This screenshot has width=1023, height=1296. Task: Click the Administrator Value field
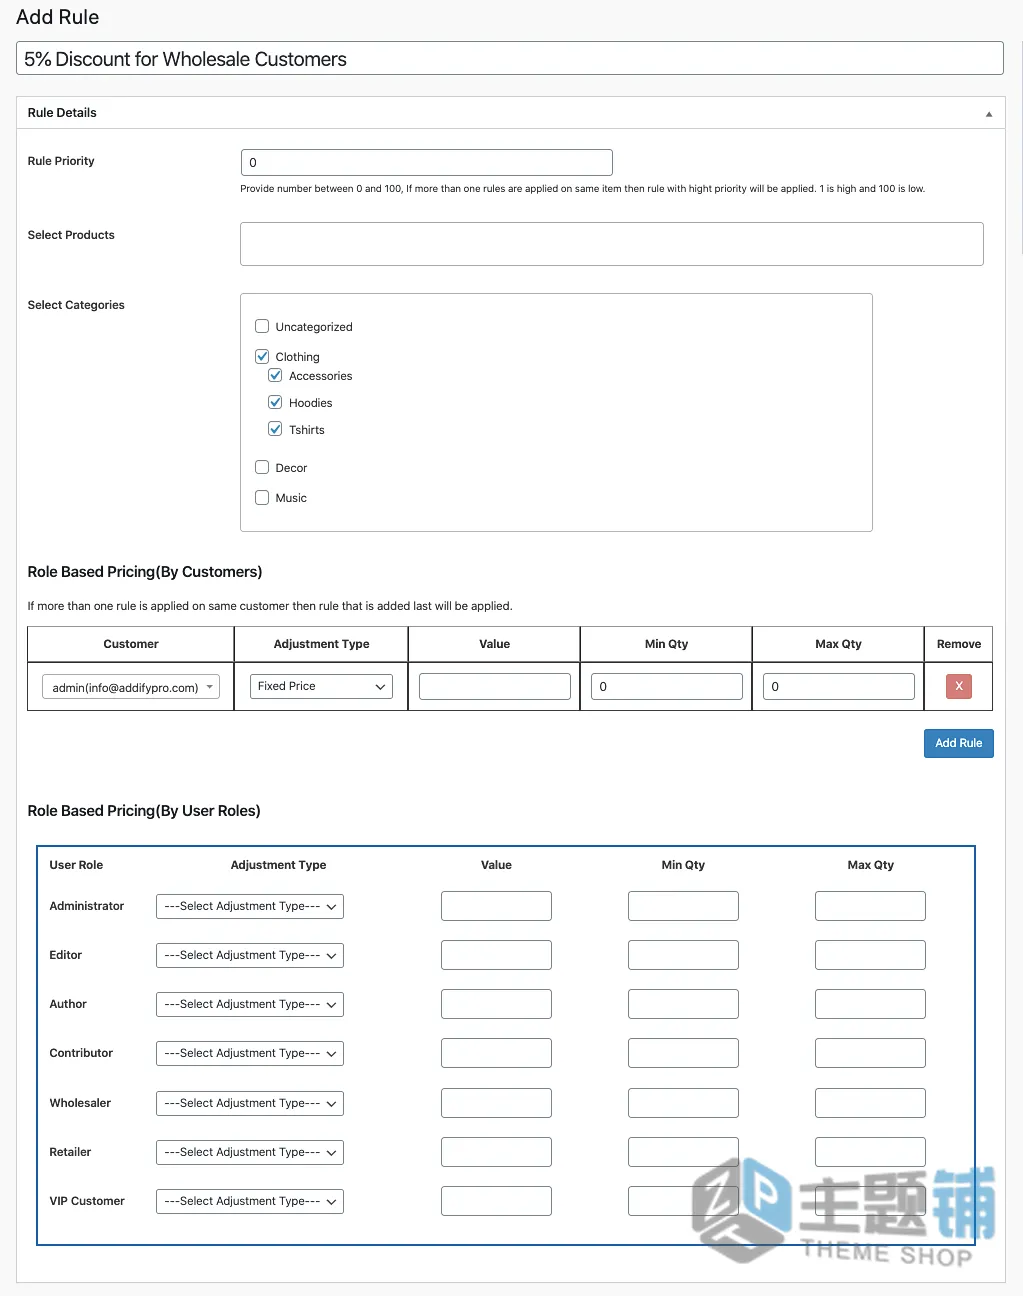[496, 906]
